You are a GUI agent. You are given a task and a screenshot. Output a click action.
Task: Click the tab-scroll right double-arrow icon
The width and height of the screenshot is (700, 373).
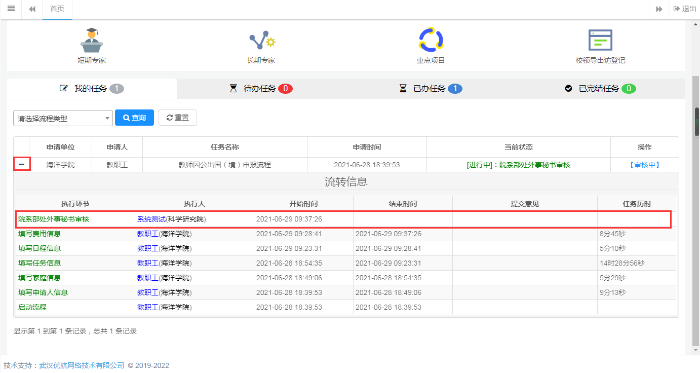click(x=659, y=9)
